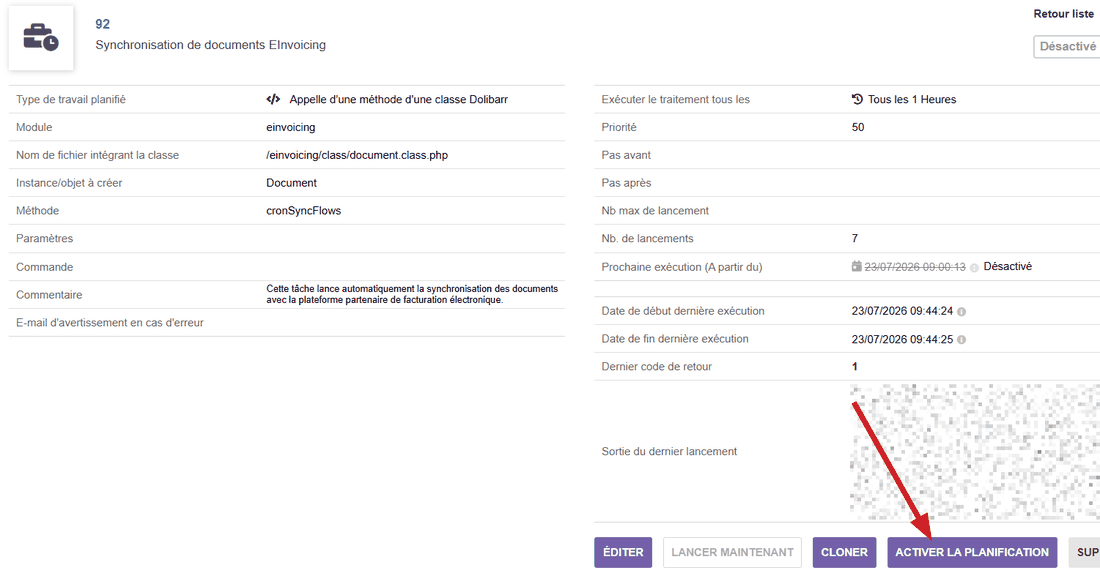
Task: Click the Synchronisation de documents EInvoicing title
Action: tap(210, 45)
